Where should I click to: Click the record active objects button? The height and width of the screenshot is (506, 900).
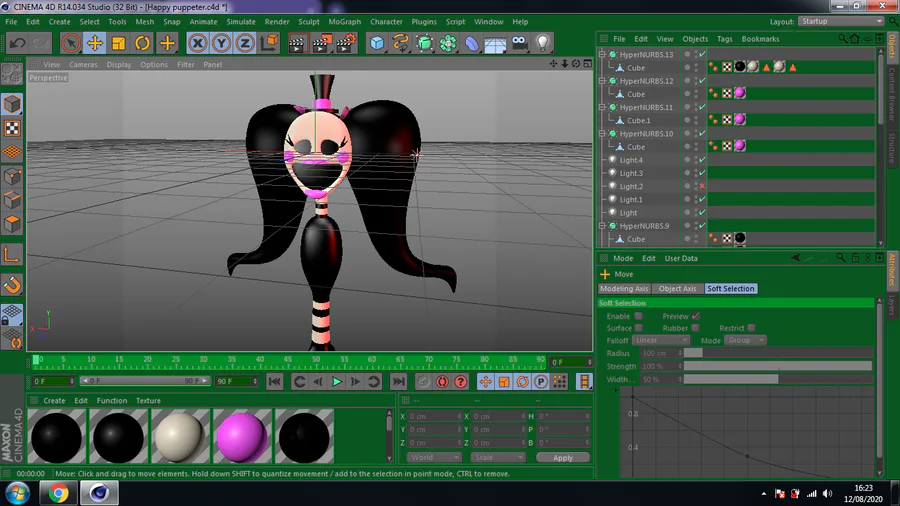[x=423, y=382]
